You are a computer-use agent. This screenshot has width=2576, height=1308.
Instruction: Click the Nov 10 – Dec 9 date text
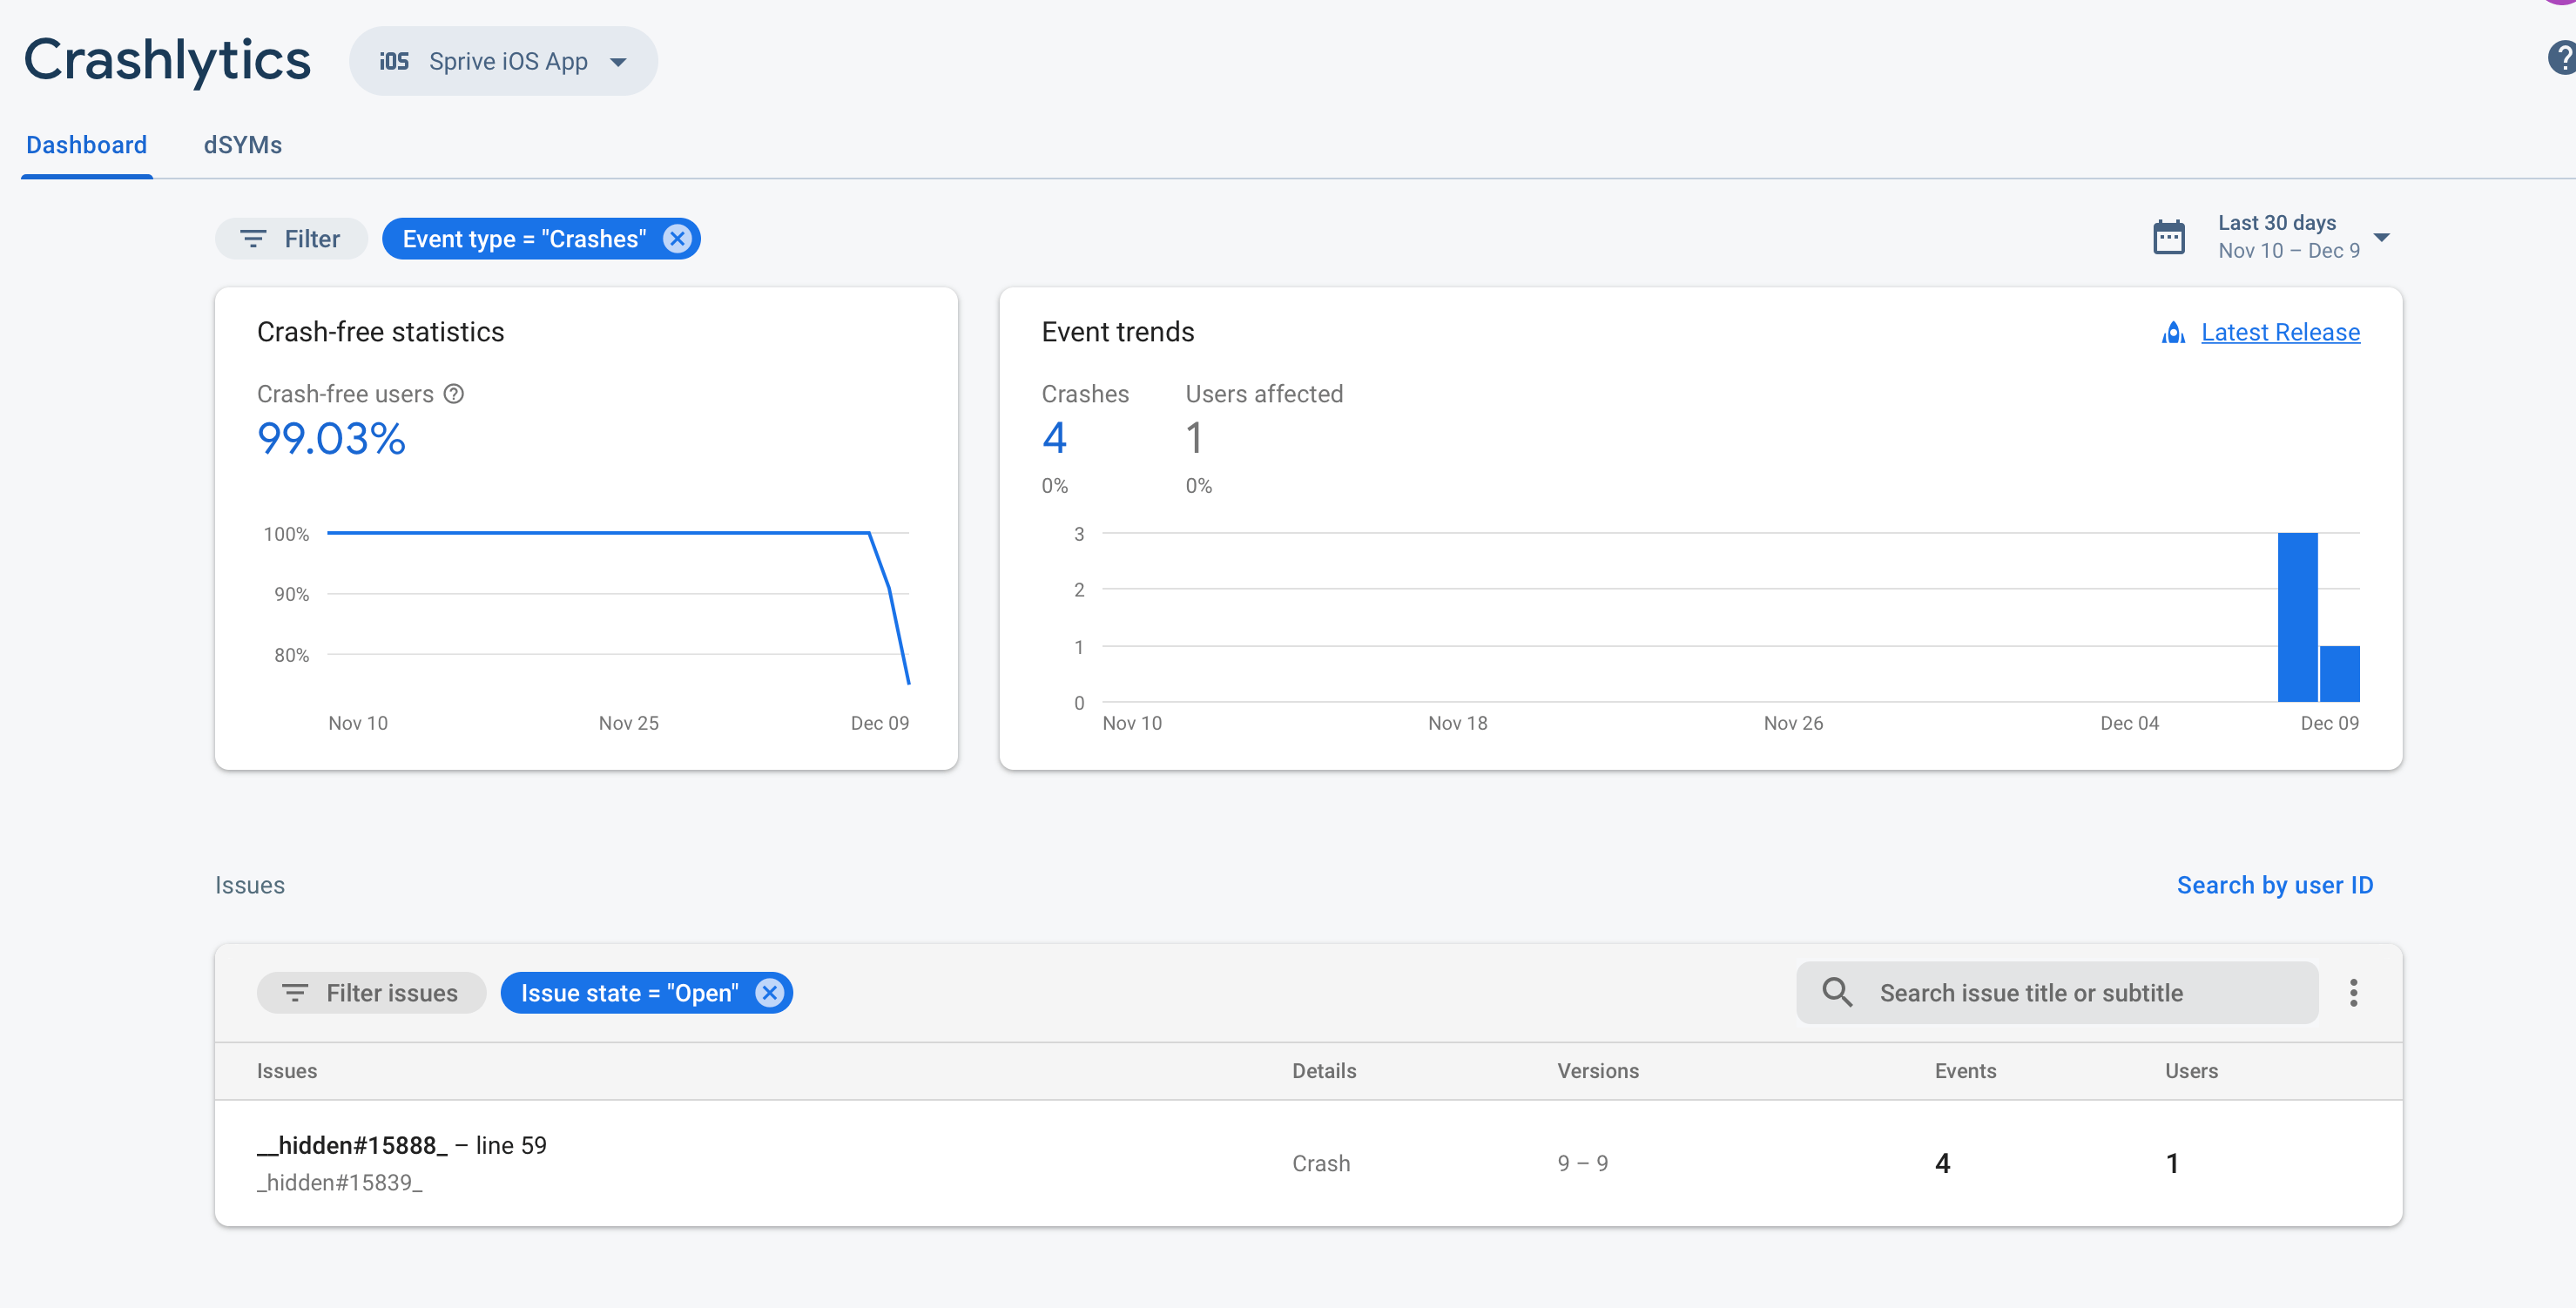pos(2289,251)
